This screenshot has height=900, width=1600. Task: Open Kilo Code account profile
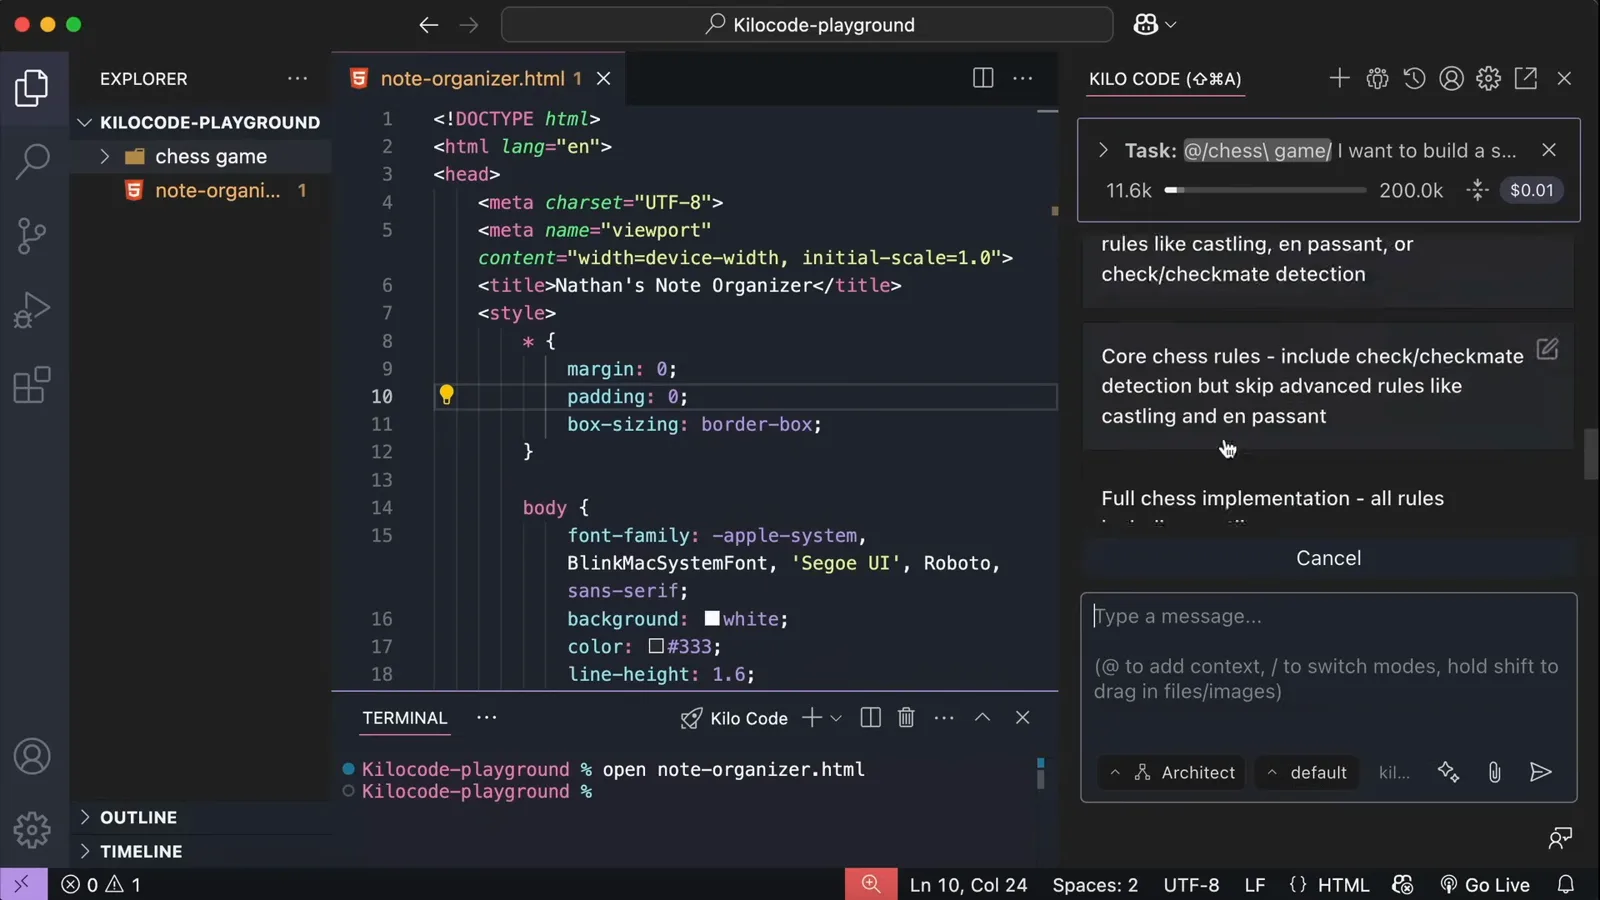coord(1451,78)
